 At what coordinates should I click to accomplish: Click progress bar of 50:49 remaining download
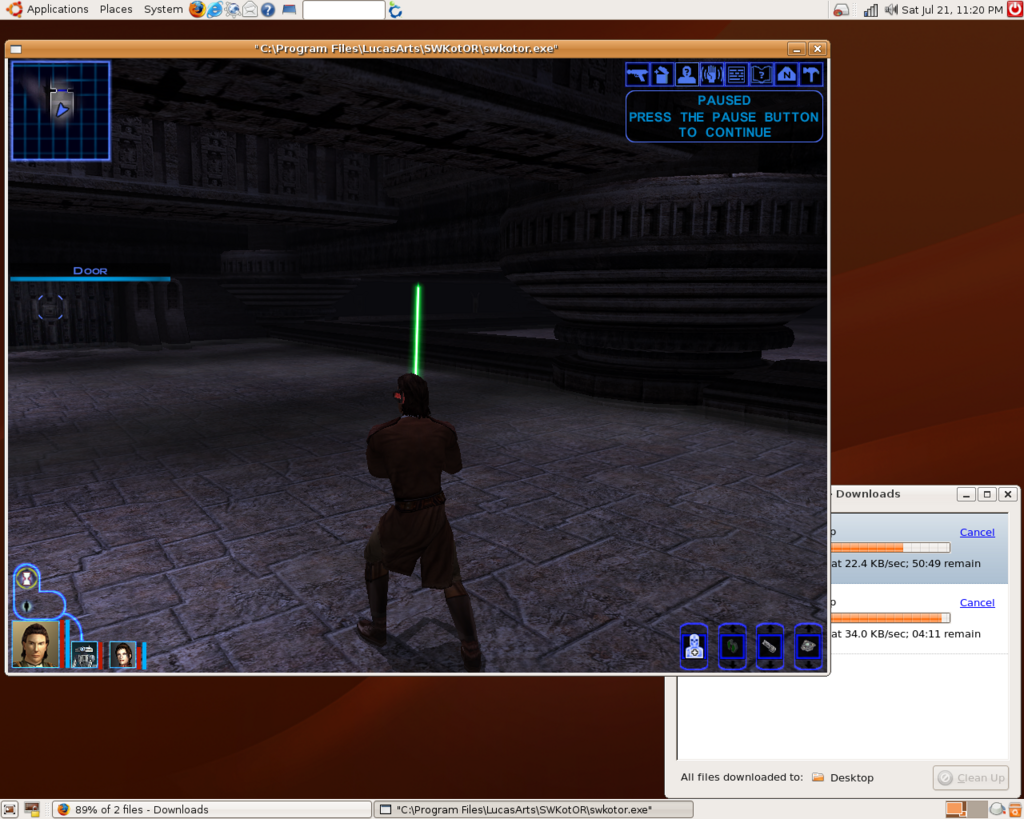[891, 547]
